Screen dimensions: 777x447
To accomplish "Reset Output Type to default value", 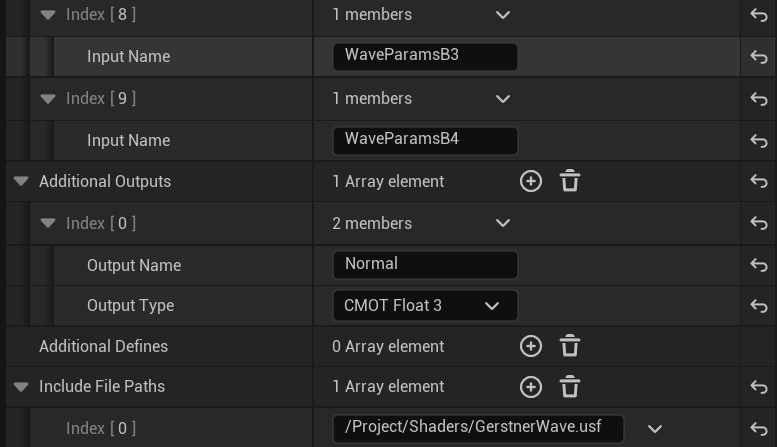I will click(759, 306).
